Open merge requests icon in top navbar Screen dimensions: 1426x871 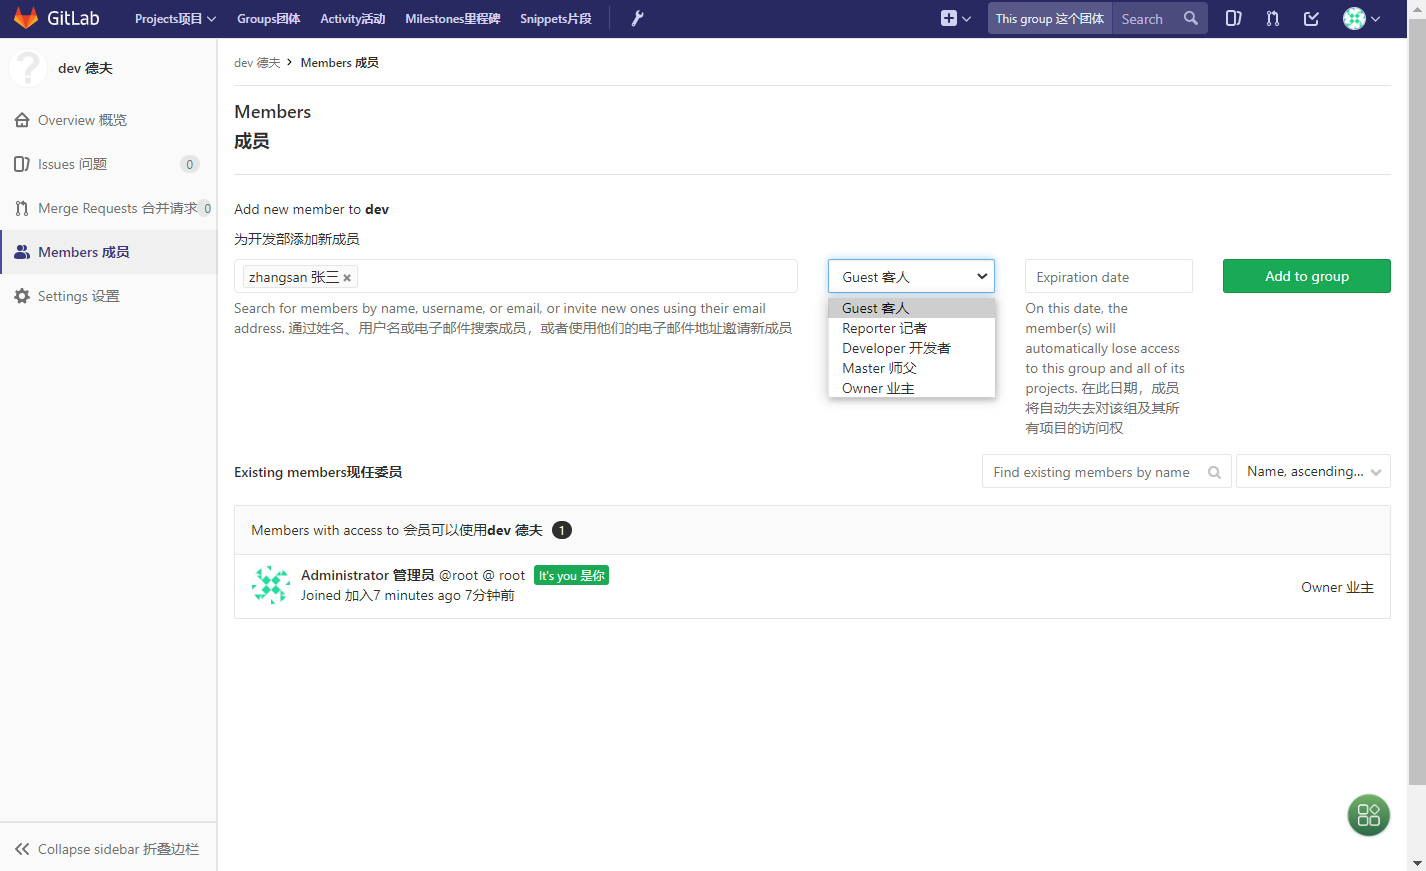coord(1272,18)
